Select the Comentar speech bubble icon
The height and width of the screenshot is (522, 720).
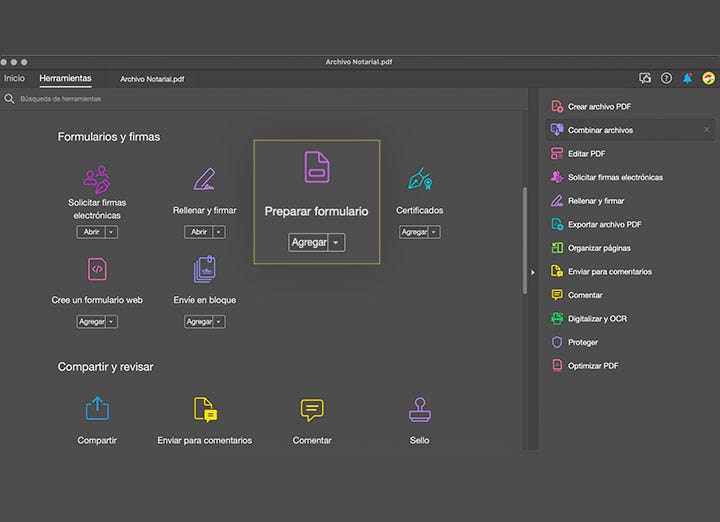click(x=312, y=409)
